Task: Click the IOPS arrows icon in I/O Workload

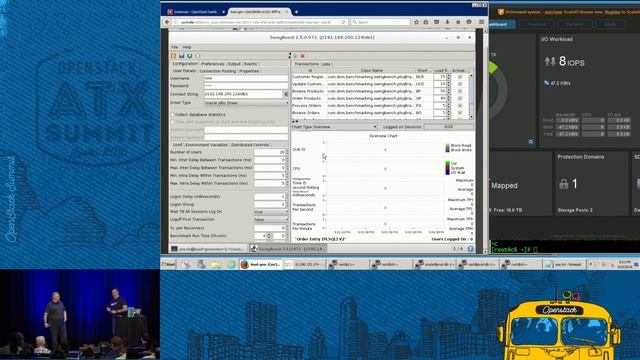Action: [550, 62]
